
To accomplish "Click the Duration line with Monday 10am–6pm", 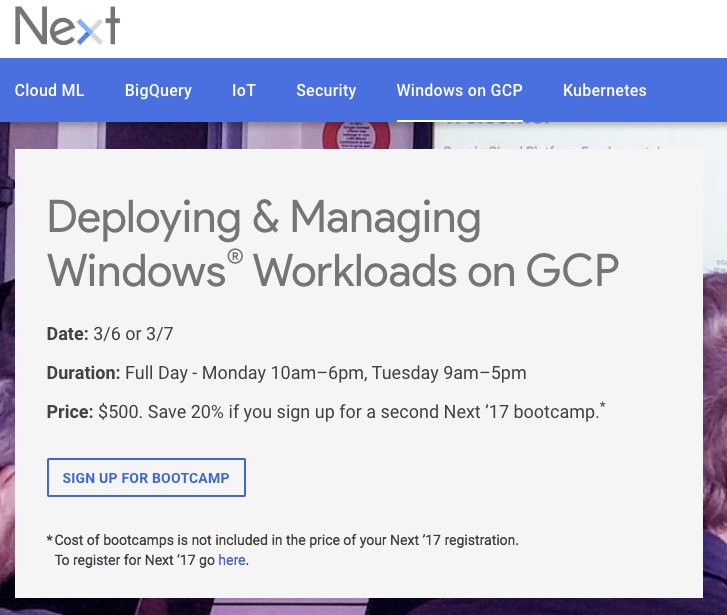I will click(x=287, y=373).
